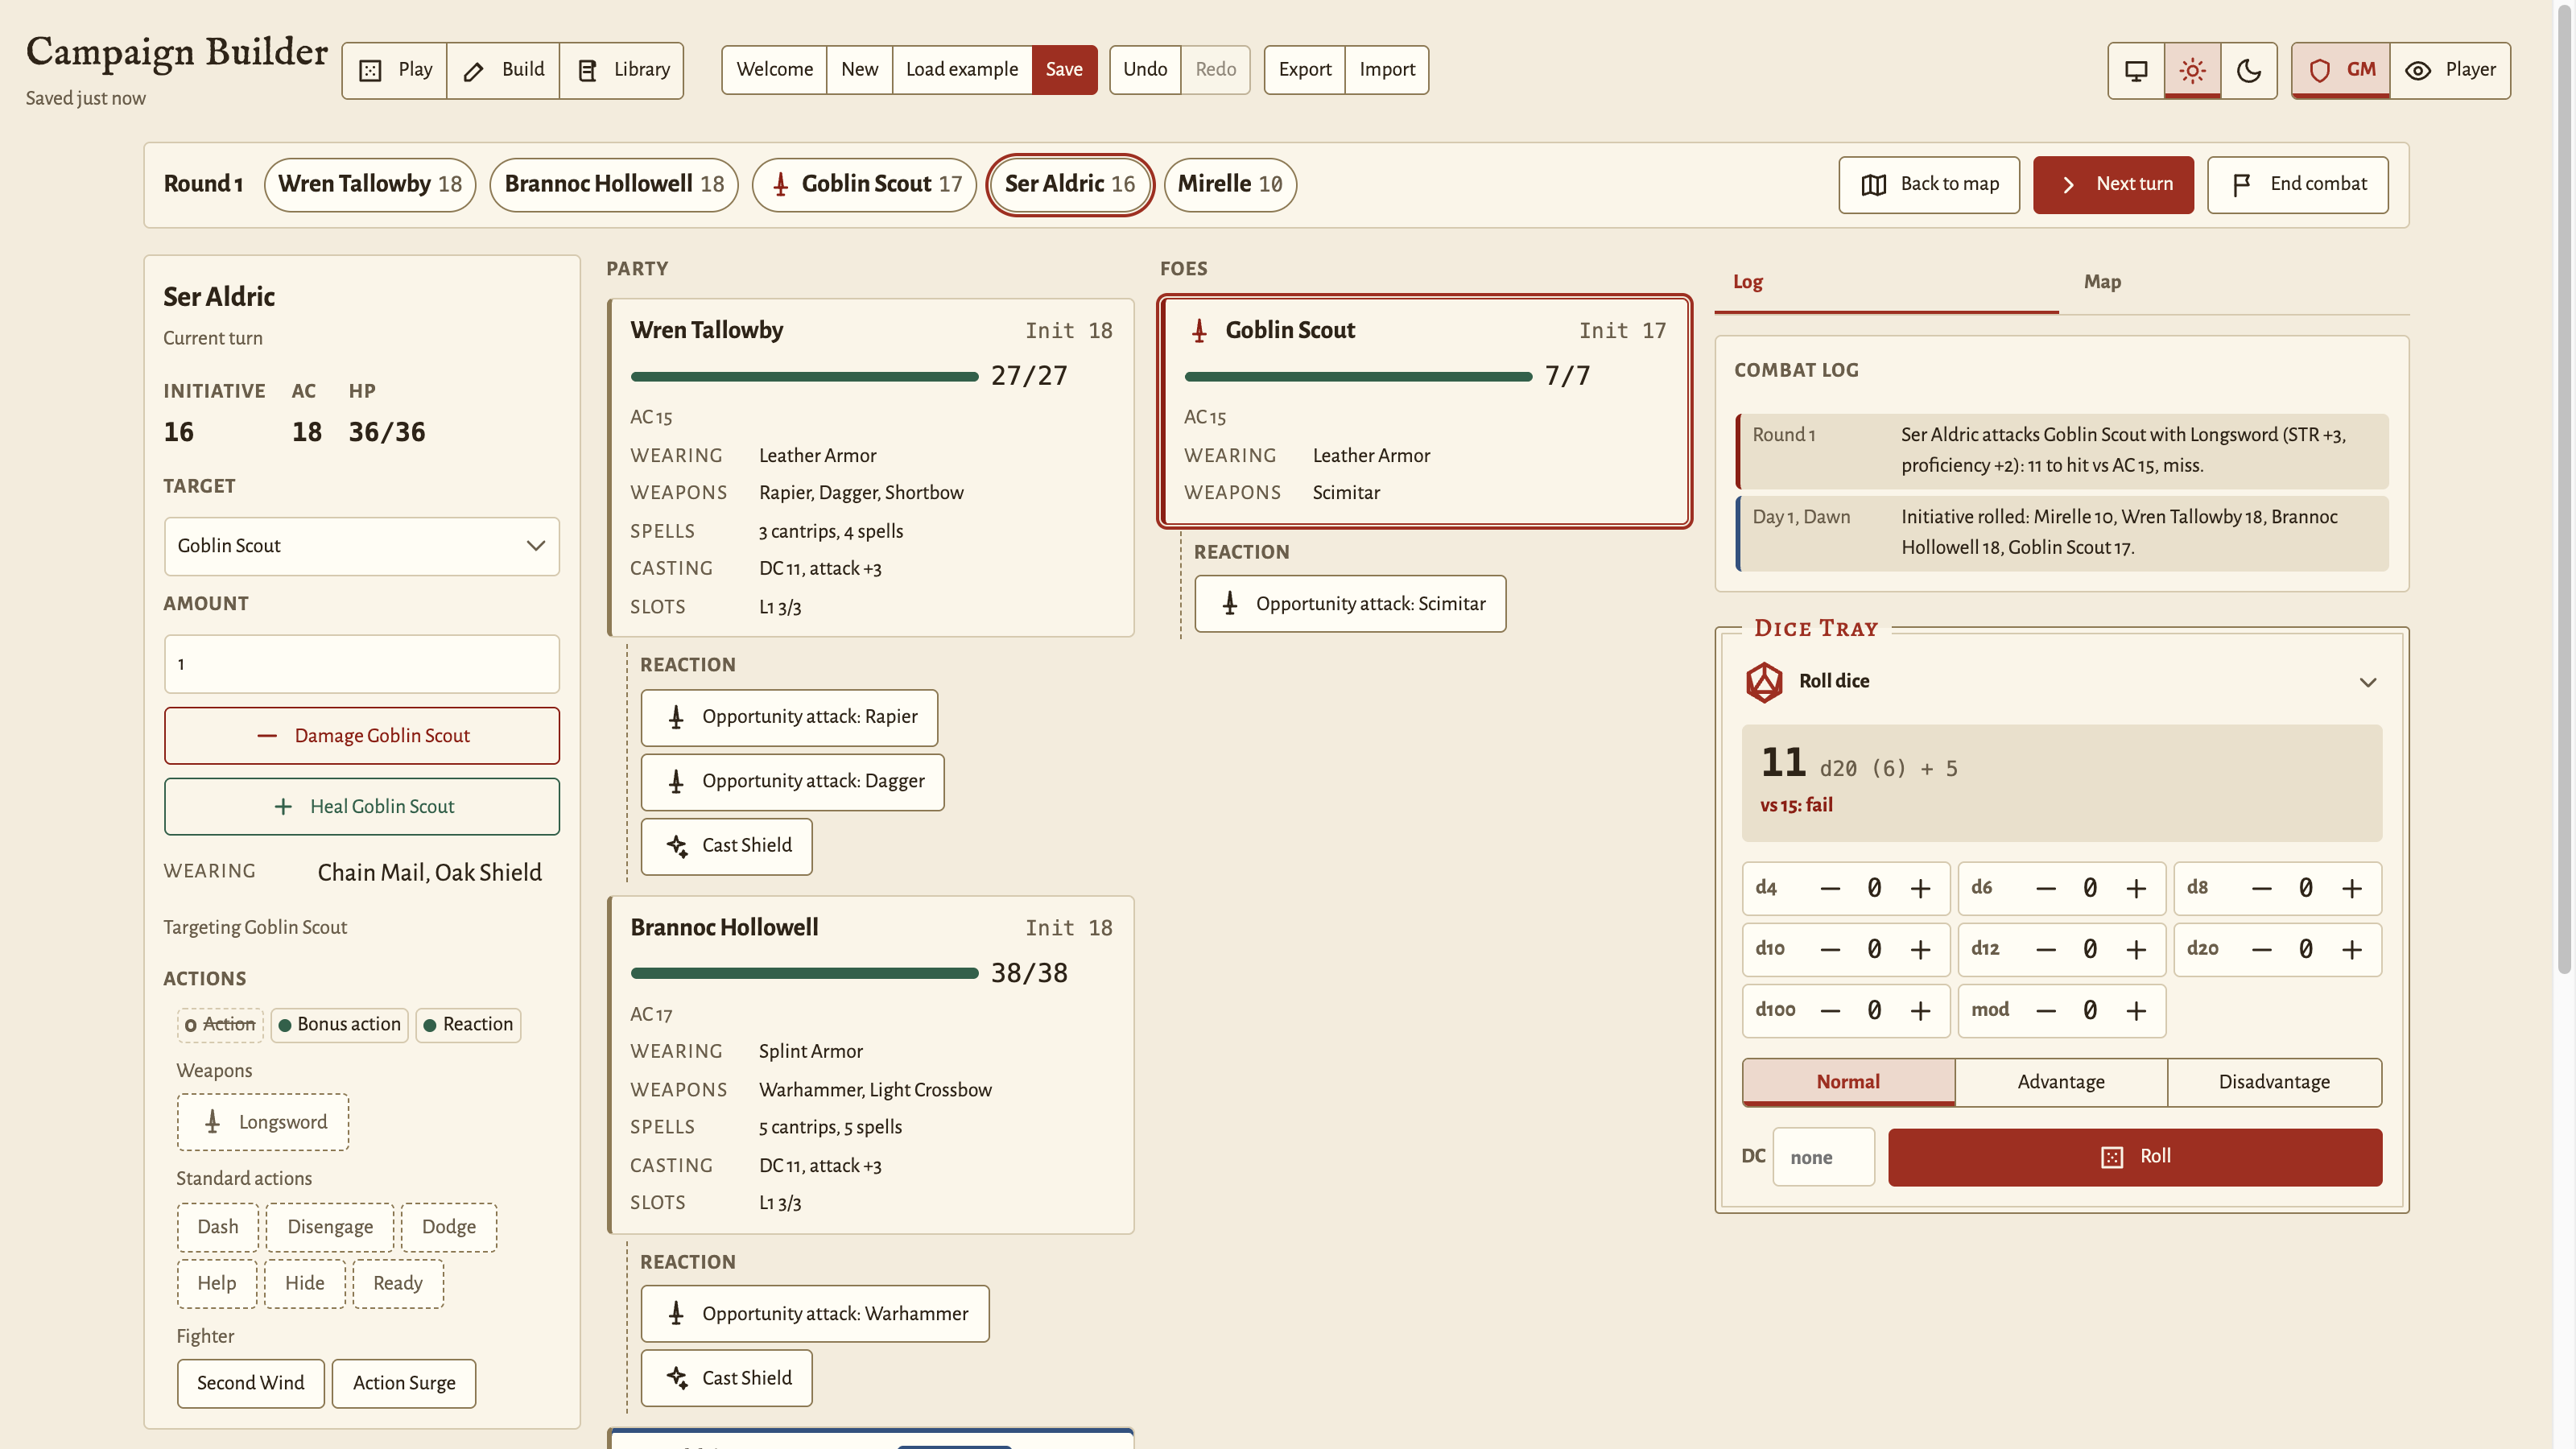Select Normal roll mode
2576x1449 pixels.
point(1848,1082)
